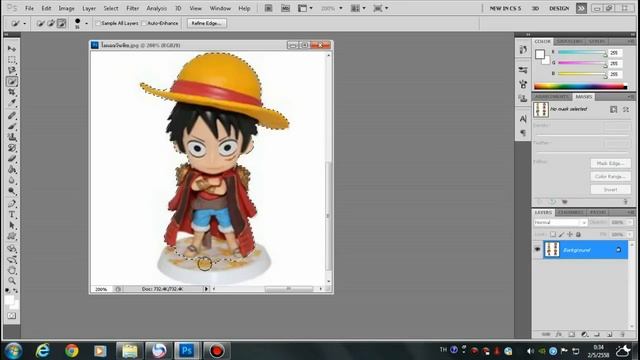This screenshot has width=640, height=360.
Task: Click the Invert button
Action: coord(610,189)
